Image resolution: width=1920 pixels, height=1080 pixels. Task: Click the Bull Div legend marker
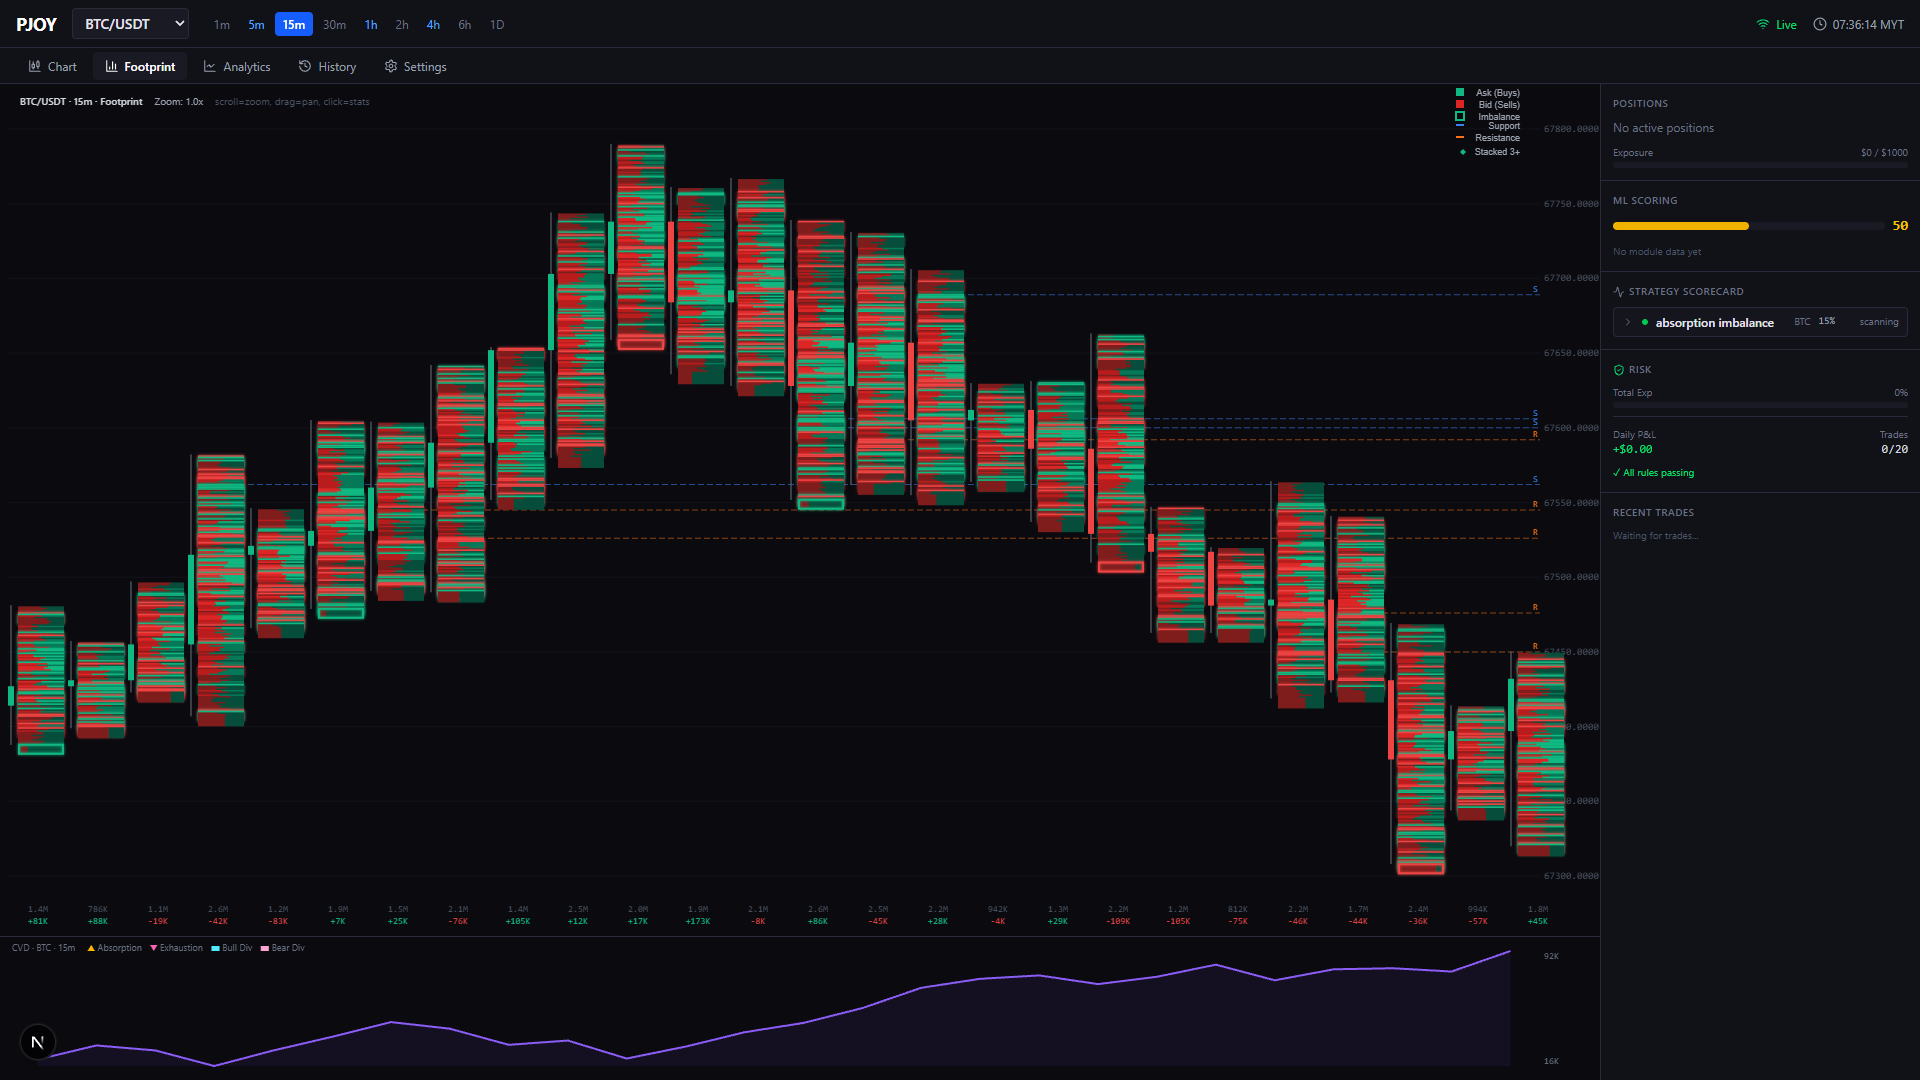[216, 948]
